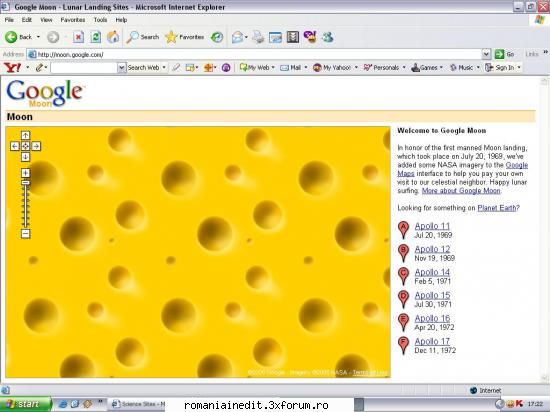
Task: Follow the More about Google Moon link
Action: pyautogui.click(x=461, y=191)
